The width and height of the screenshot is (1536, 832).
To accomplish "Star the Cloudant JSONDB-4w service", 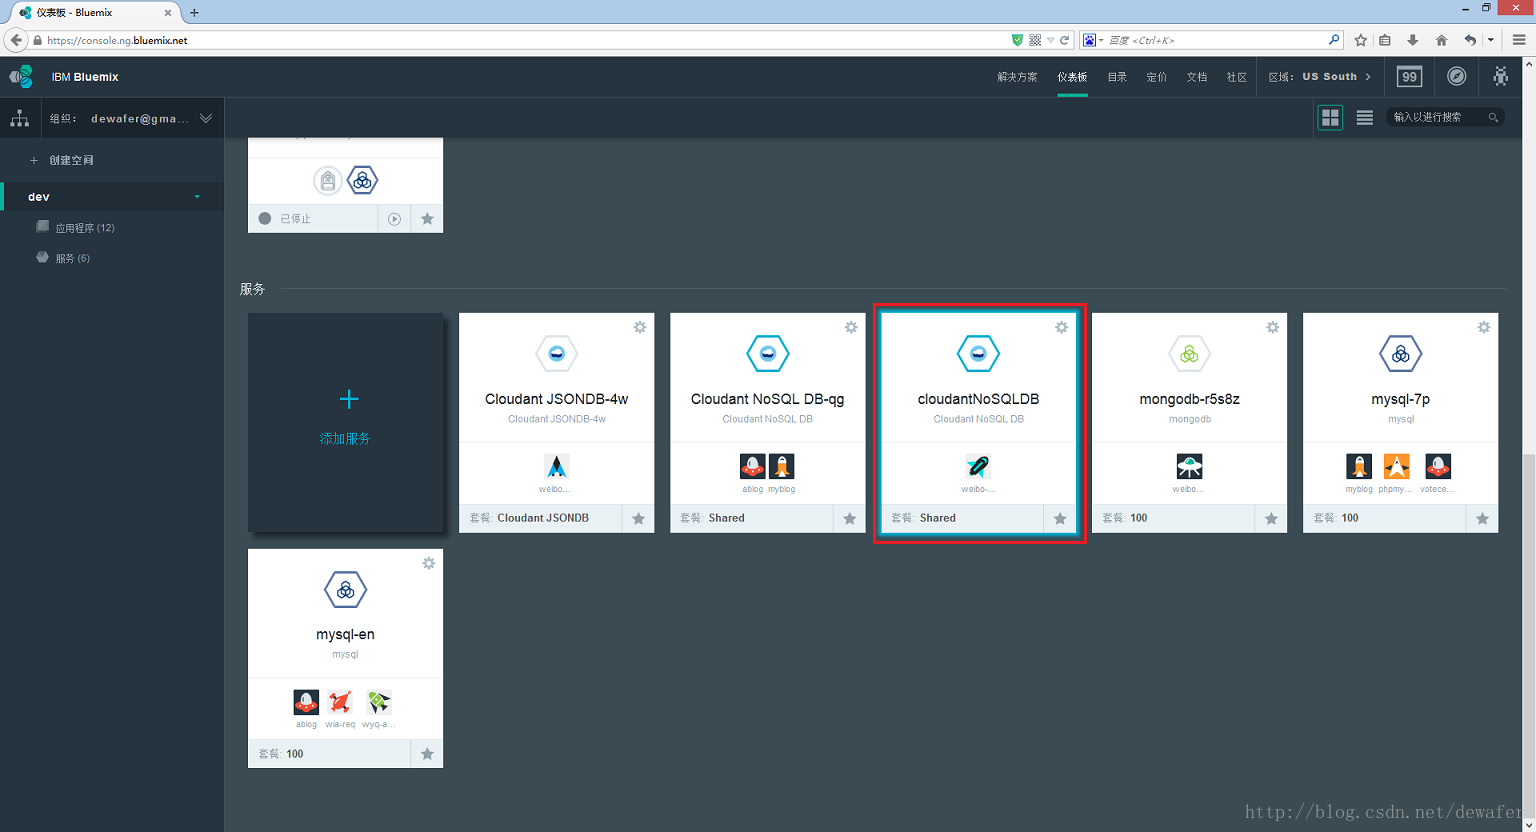I will [x=638, y=518].
